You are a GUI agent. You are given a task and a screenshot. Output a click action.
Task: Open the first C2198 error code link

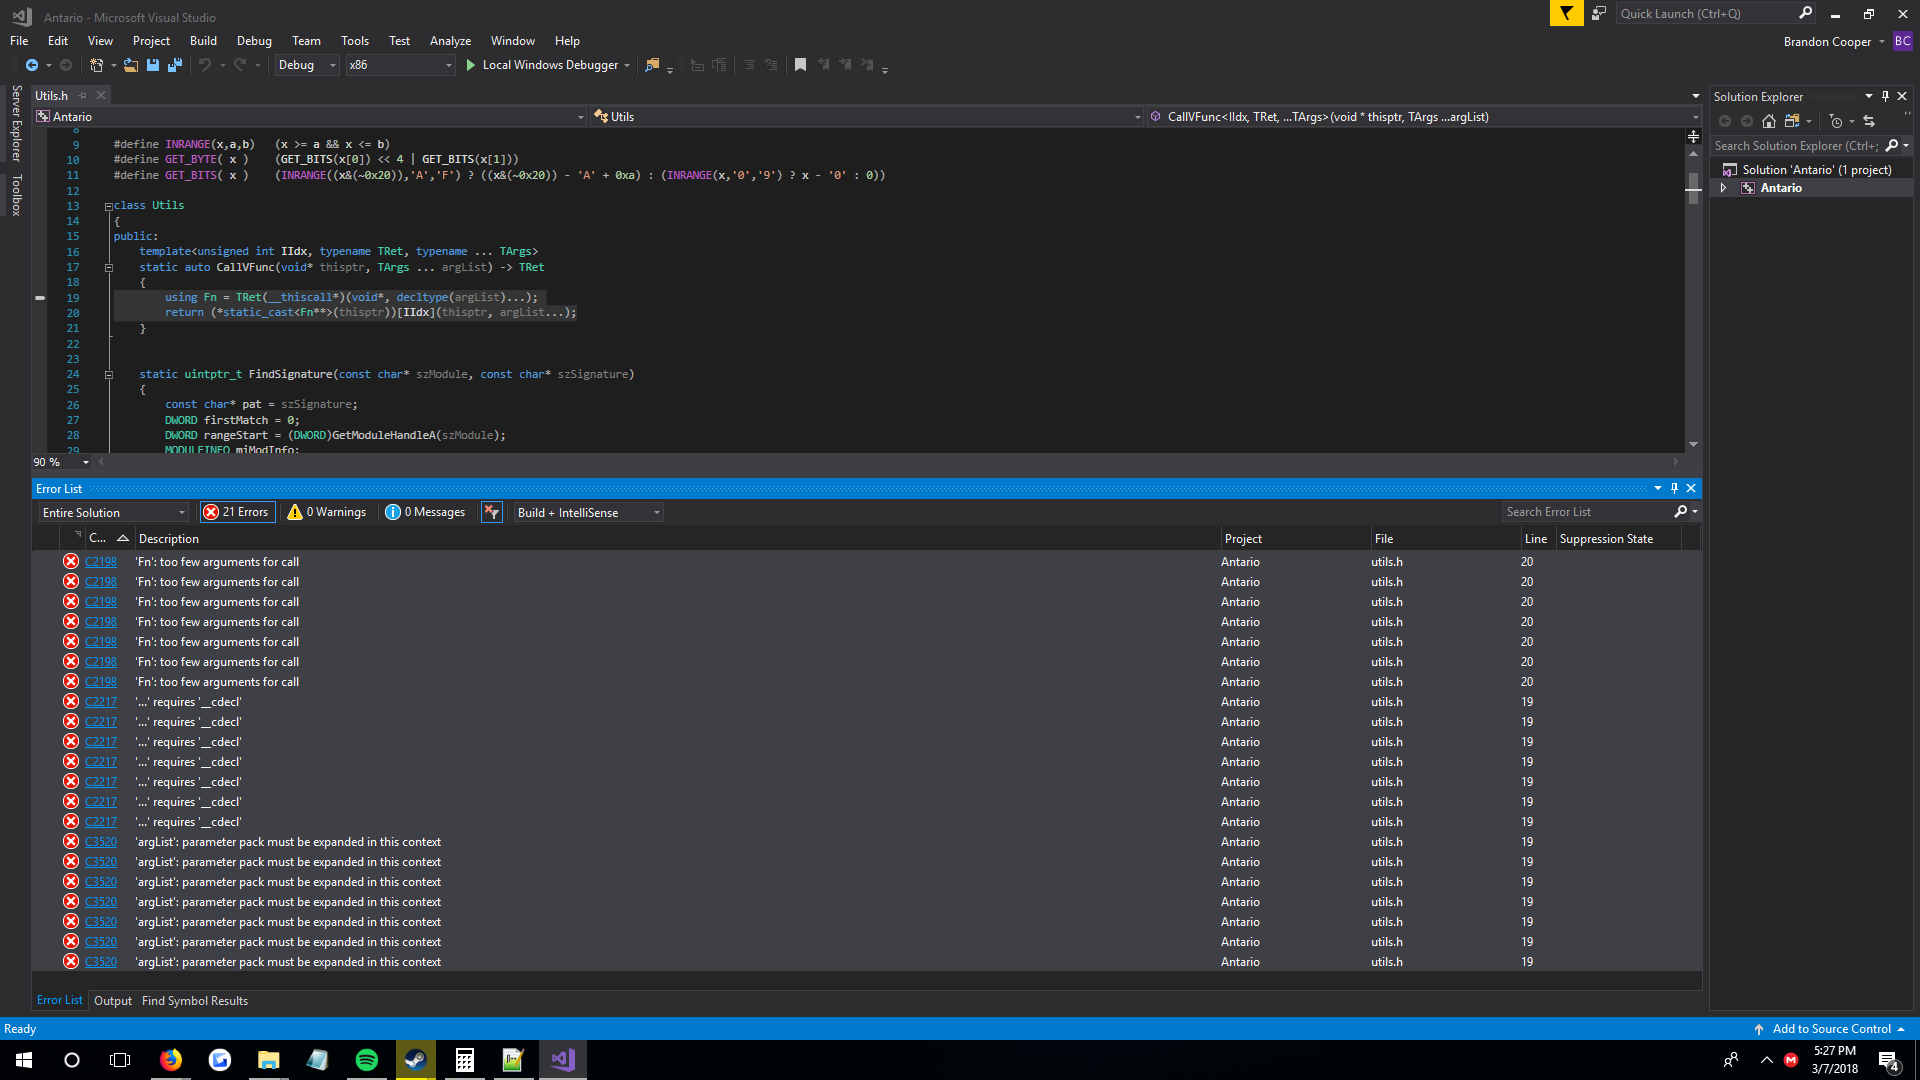click(100, 562)
